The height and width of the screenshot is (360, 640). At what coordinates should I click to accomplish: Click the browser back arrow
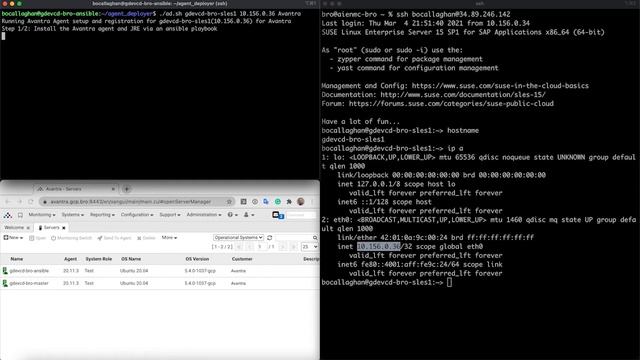point(7,202)
